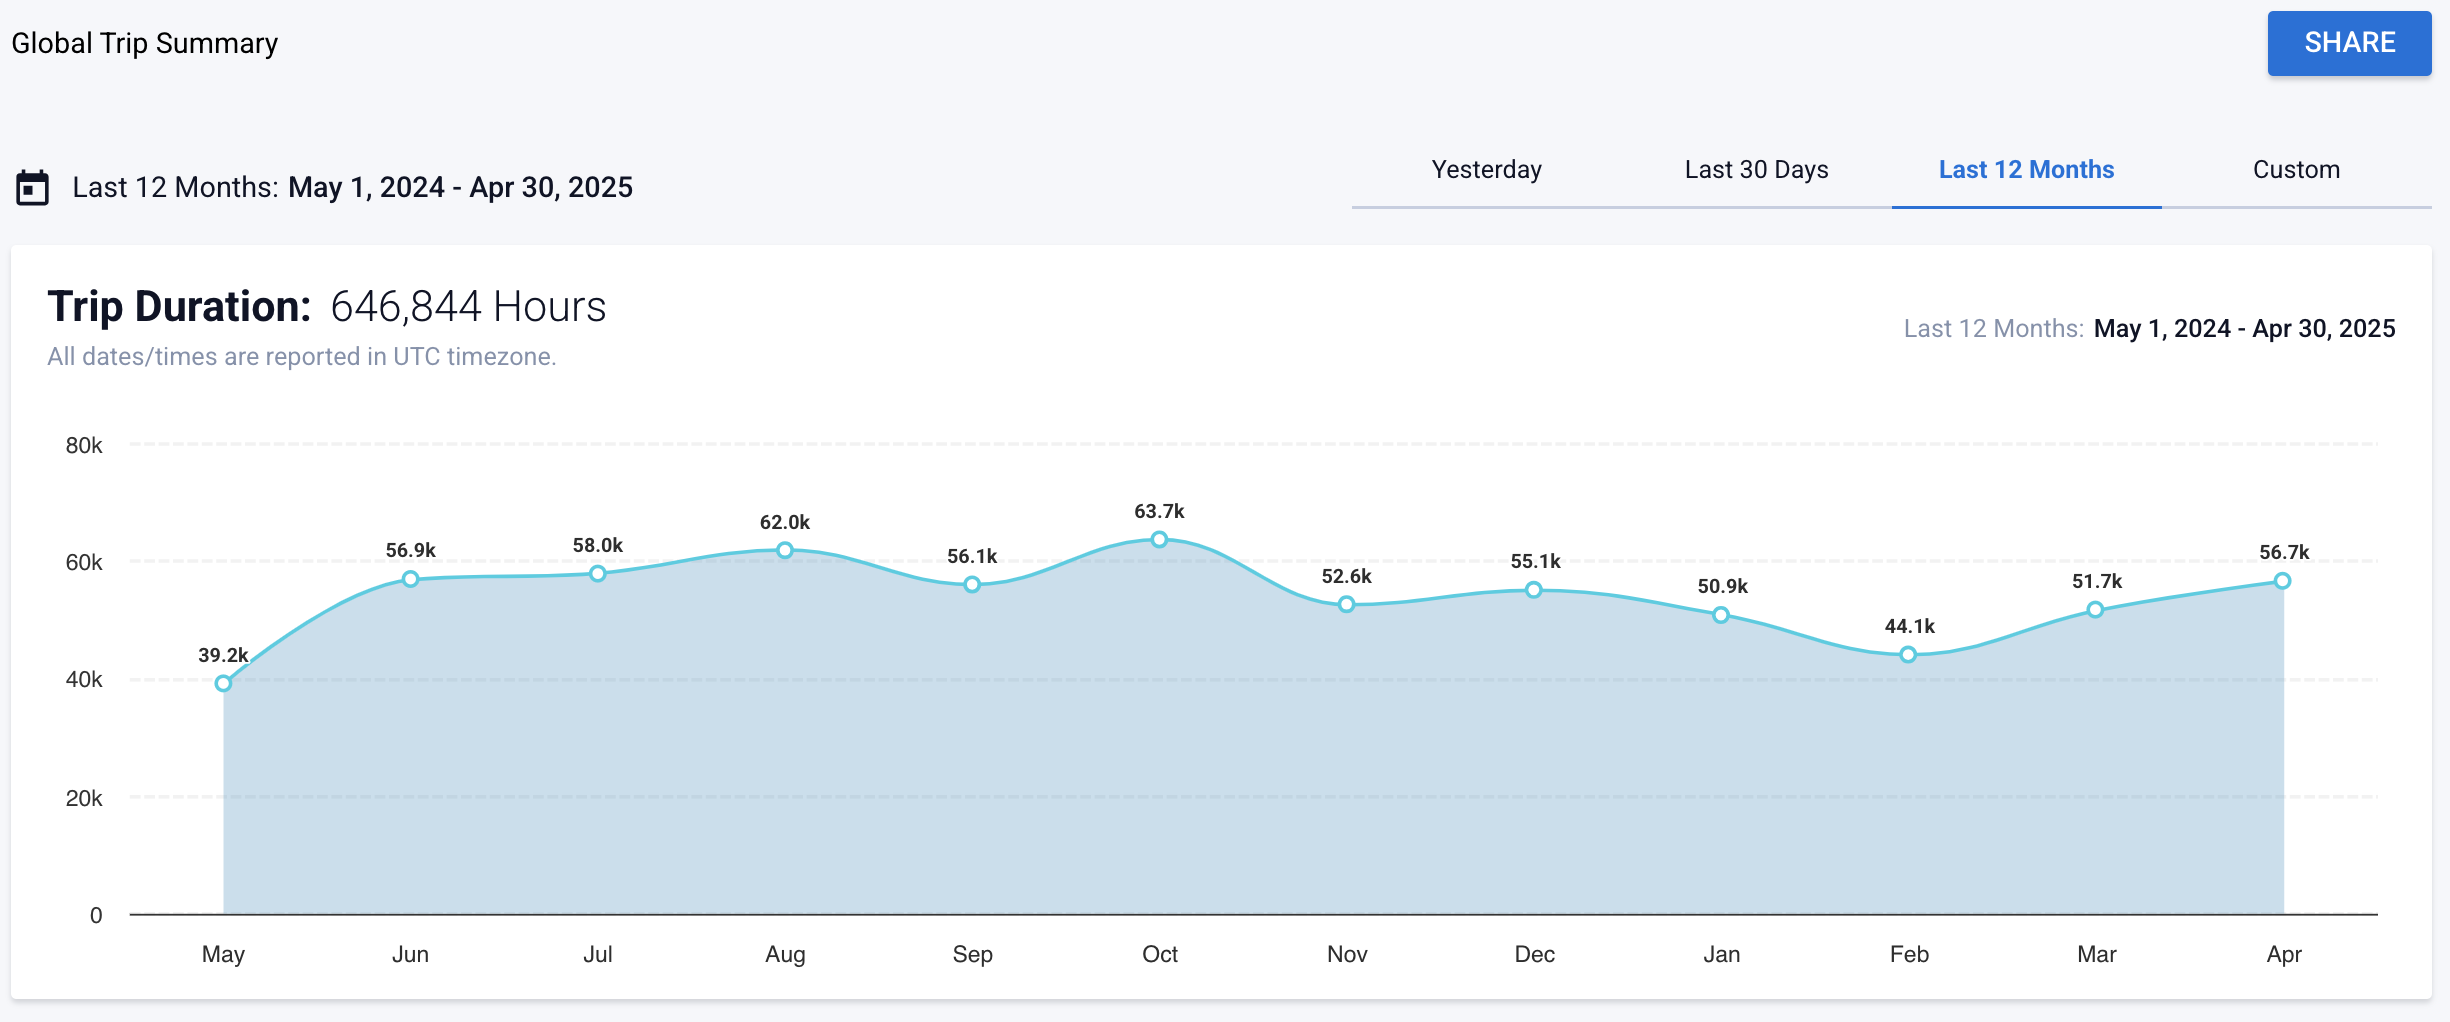
Task: Select the Feb 44.1k lowest marker
Action: coord(1908,654)
